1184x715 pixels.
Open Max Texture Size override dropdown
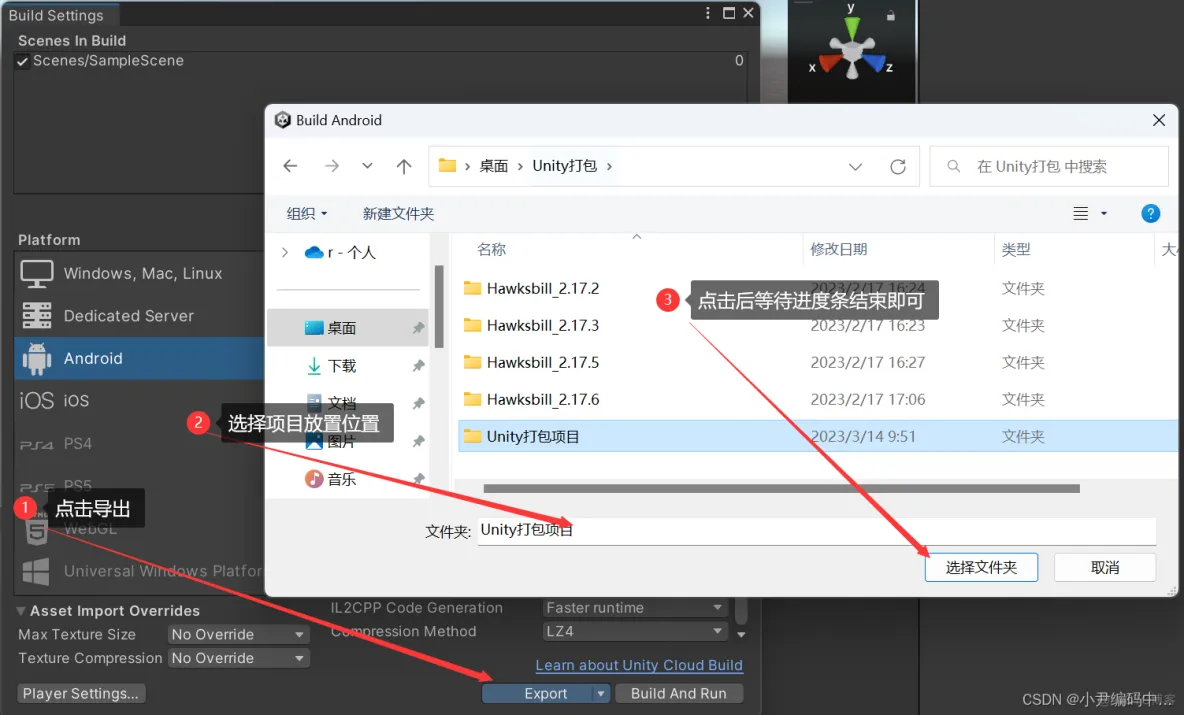click(239, 634)
